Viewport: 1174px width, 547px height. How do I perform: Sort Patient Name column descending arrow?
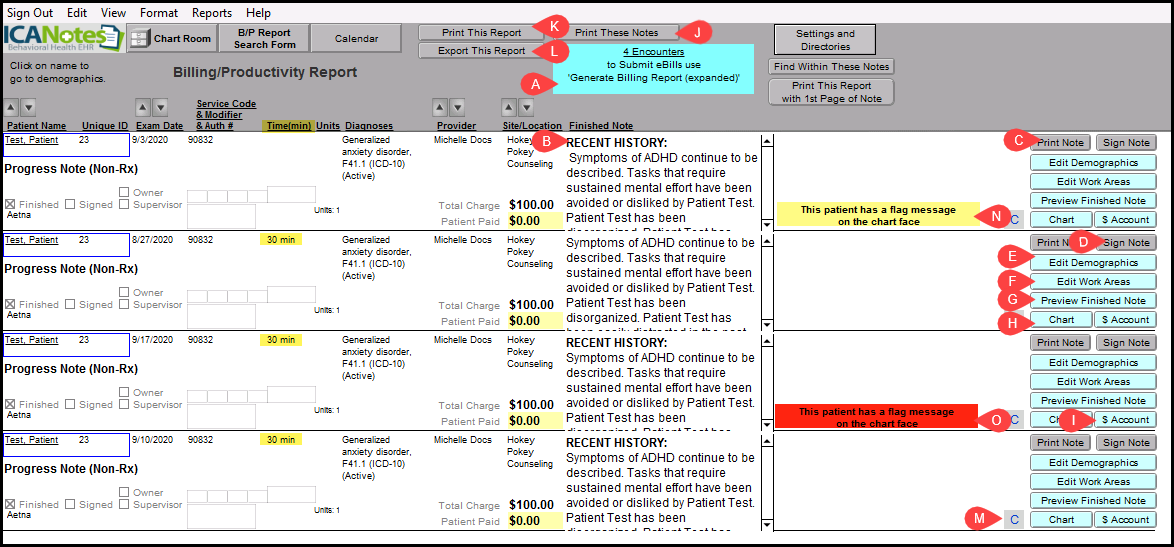pos(29,107)
